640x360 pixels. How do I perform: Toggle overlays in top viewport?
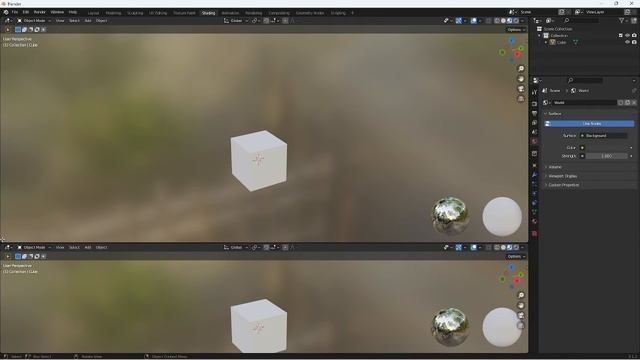[473, 20]
